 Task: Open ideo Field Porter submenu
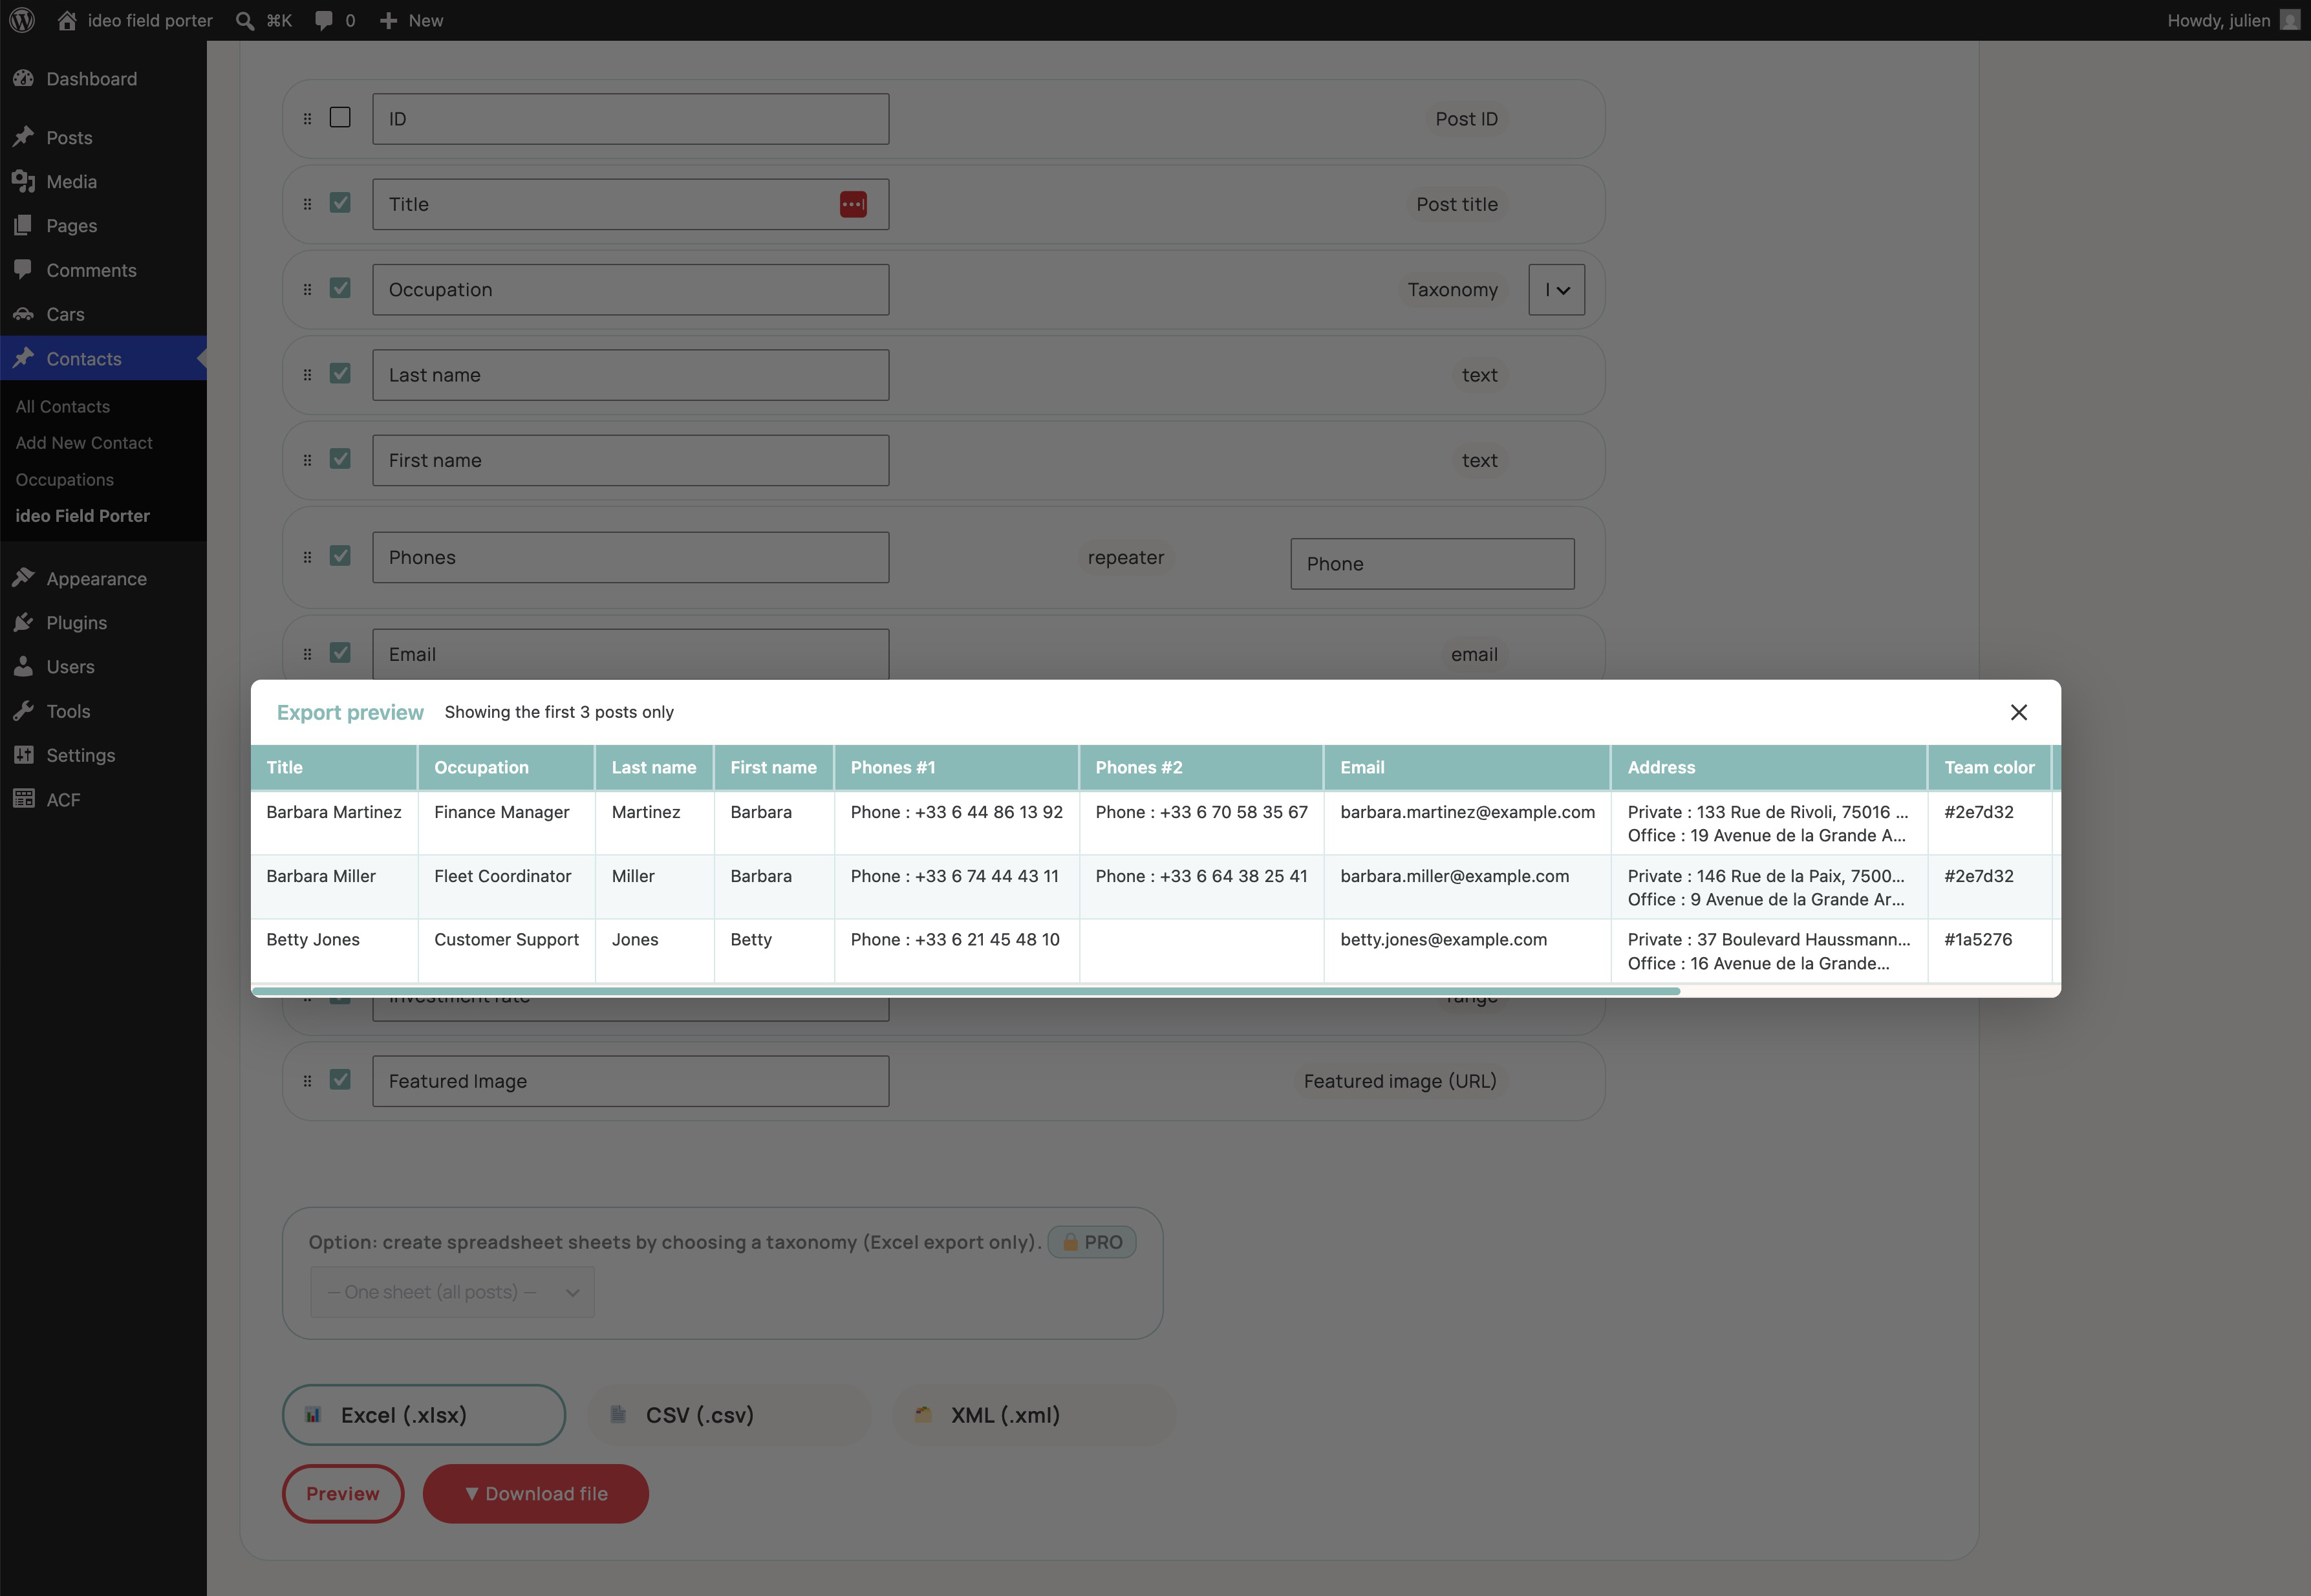point(83,516)
